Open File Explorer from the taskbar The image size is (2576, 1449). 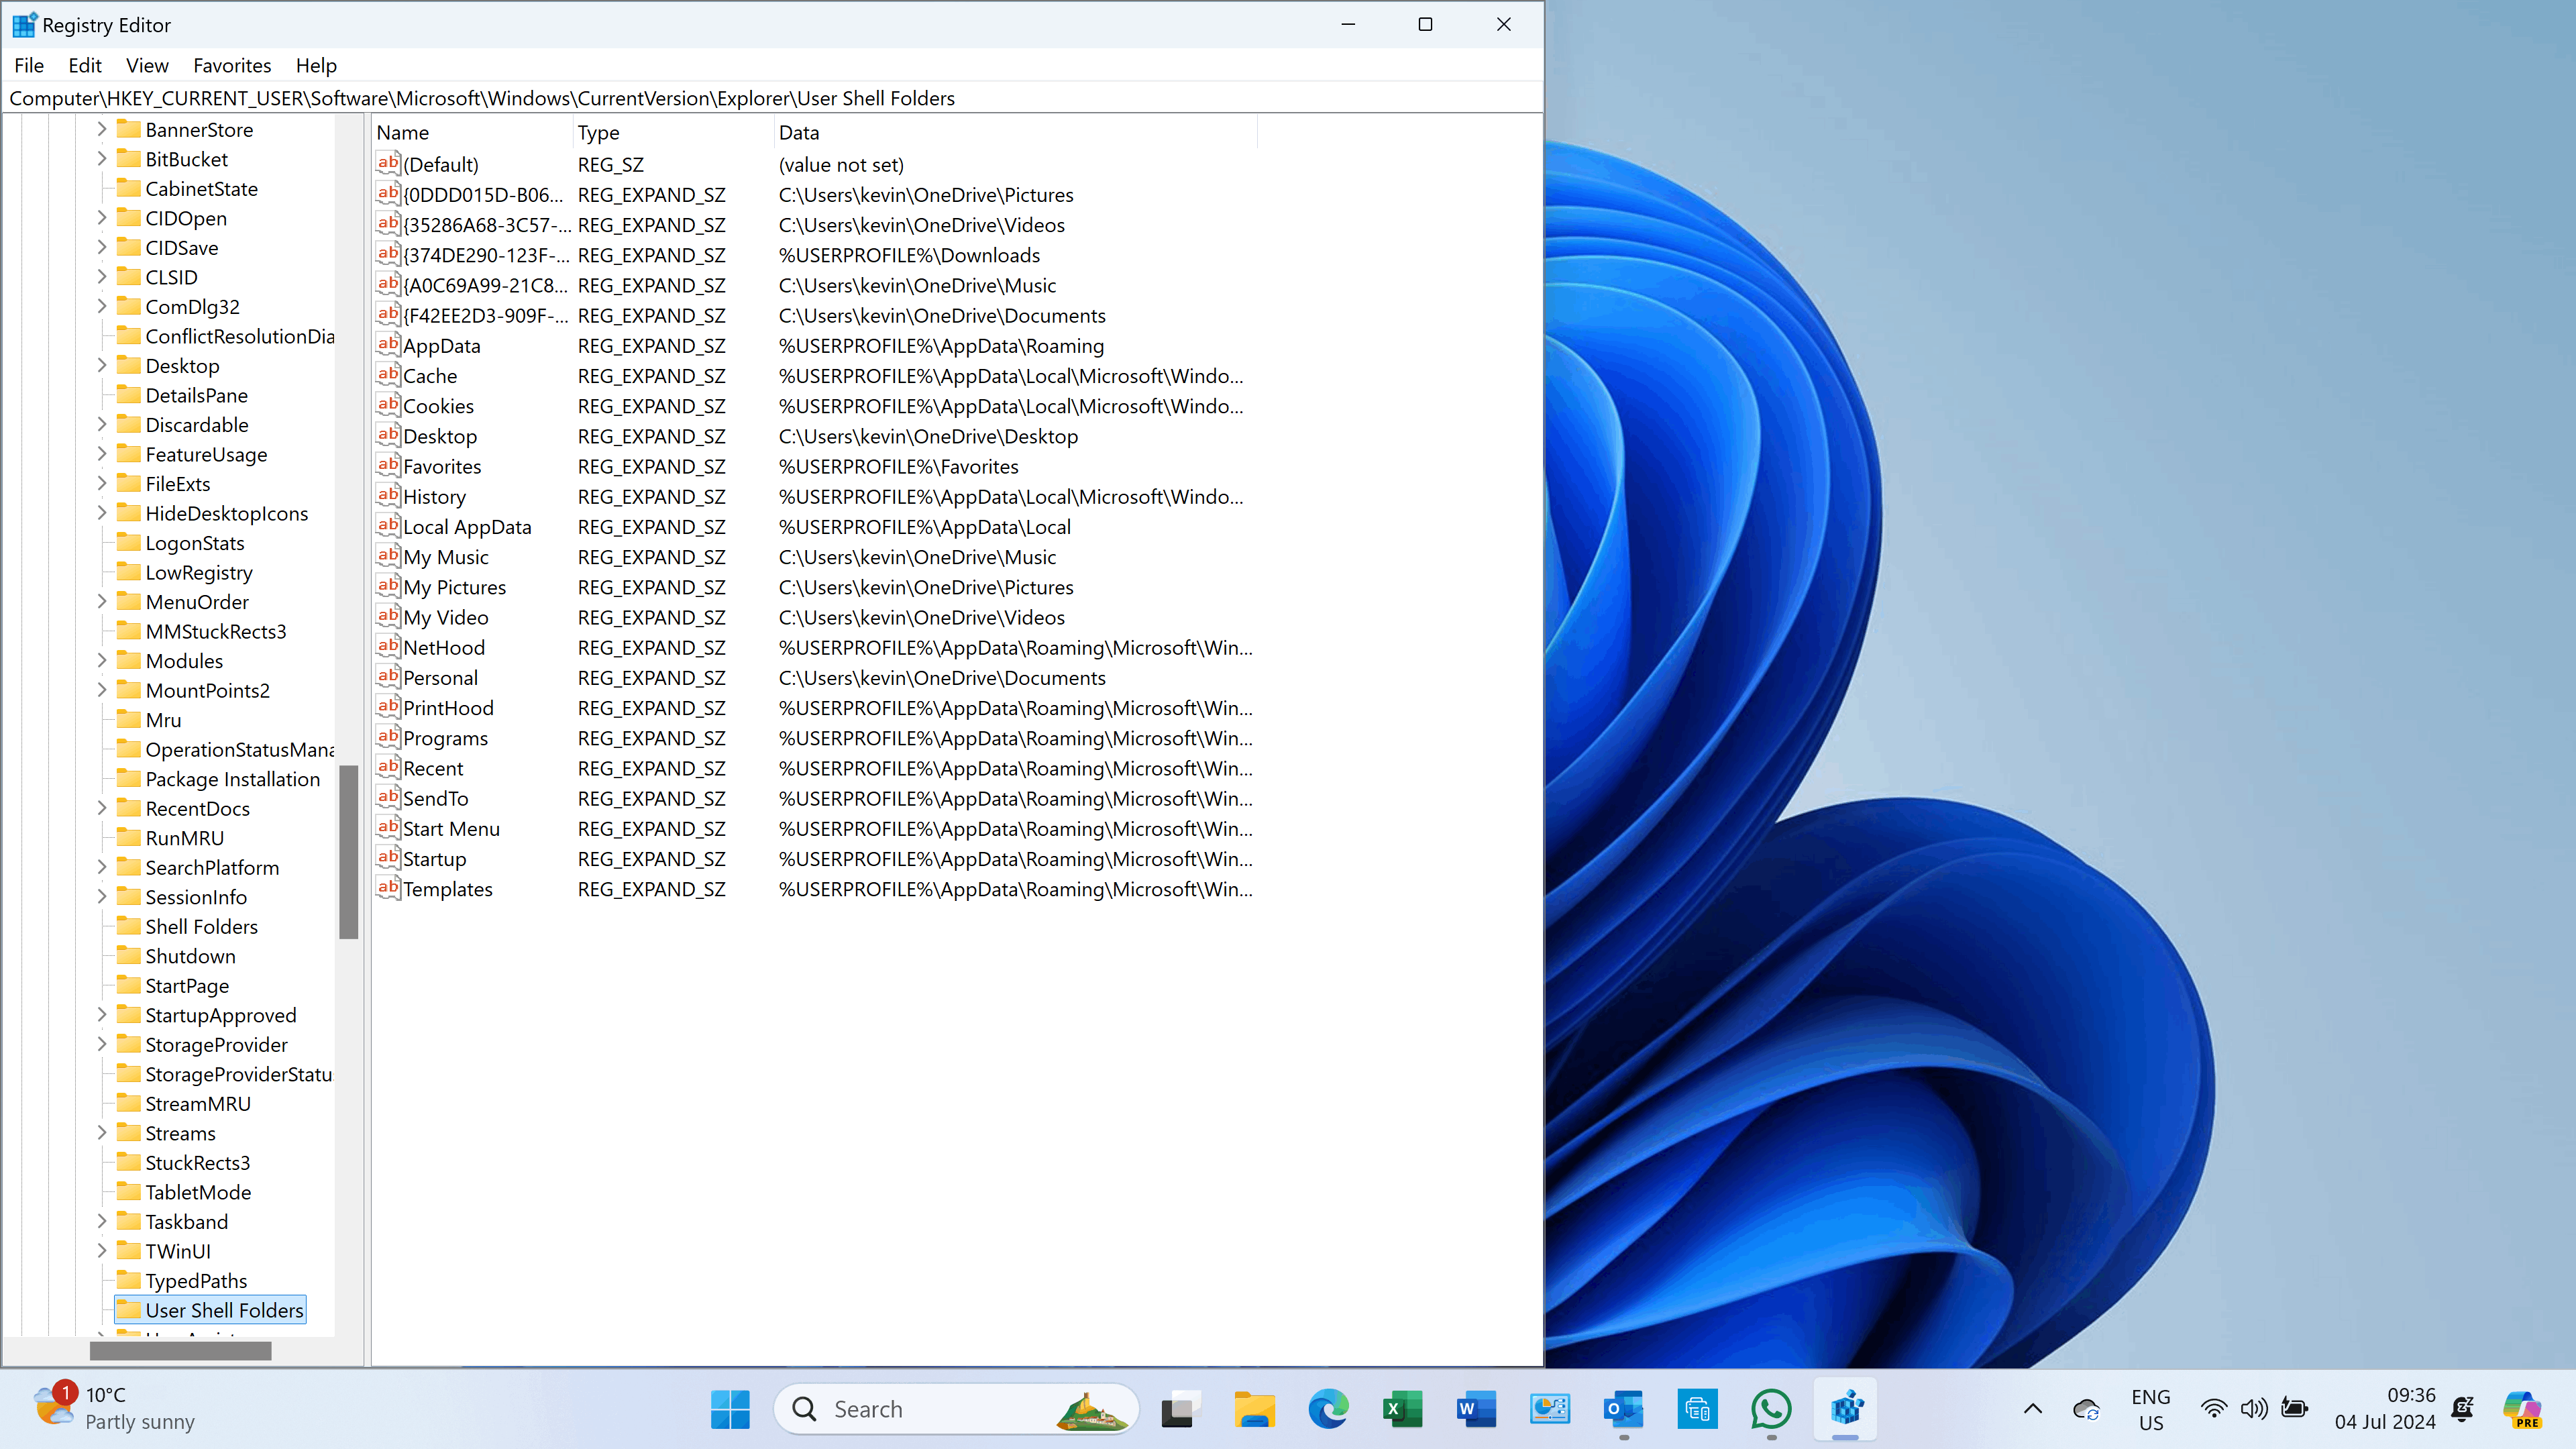tap(1254, 1409)
